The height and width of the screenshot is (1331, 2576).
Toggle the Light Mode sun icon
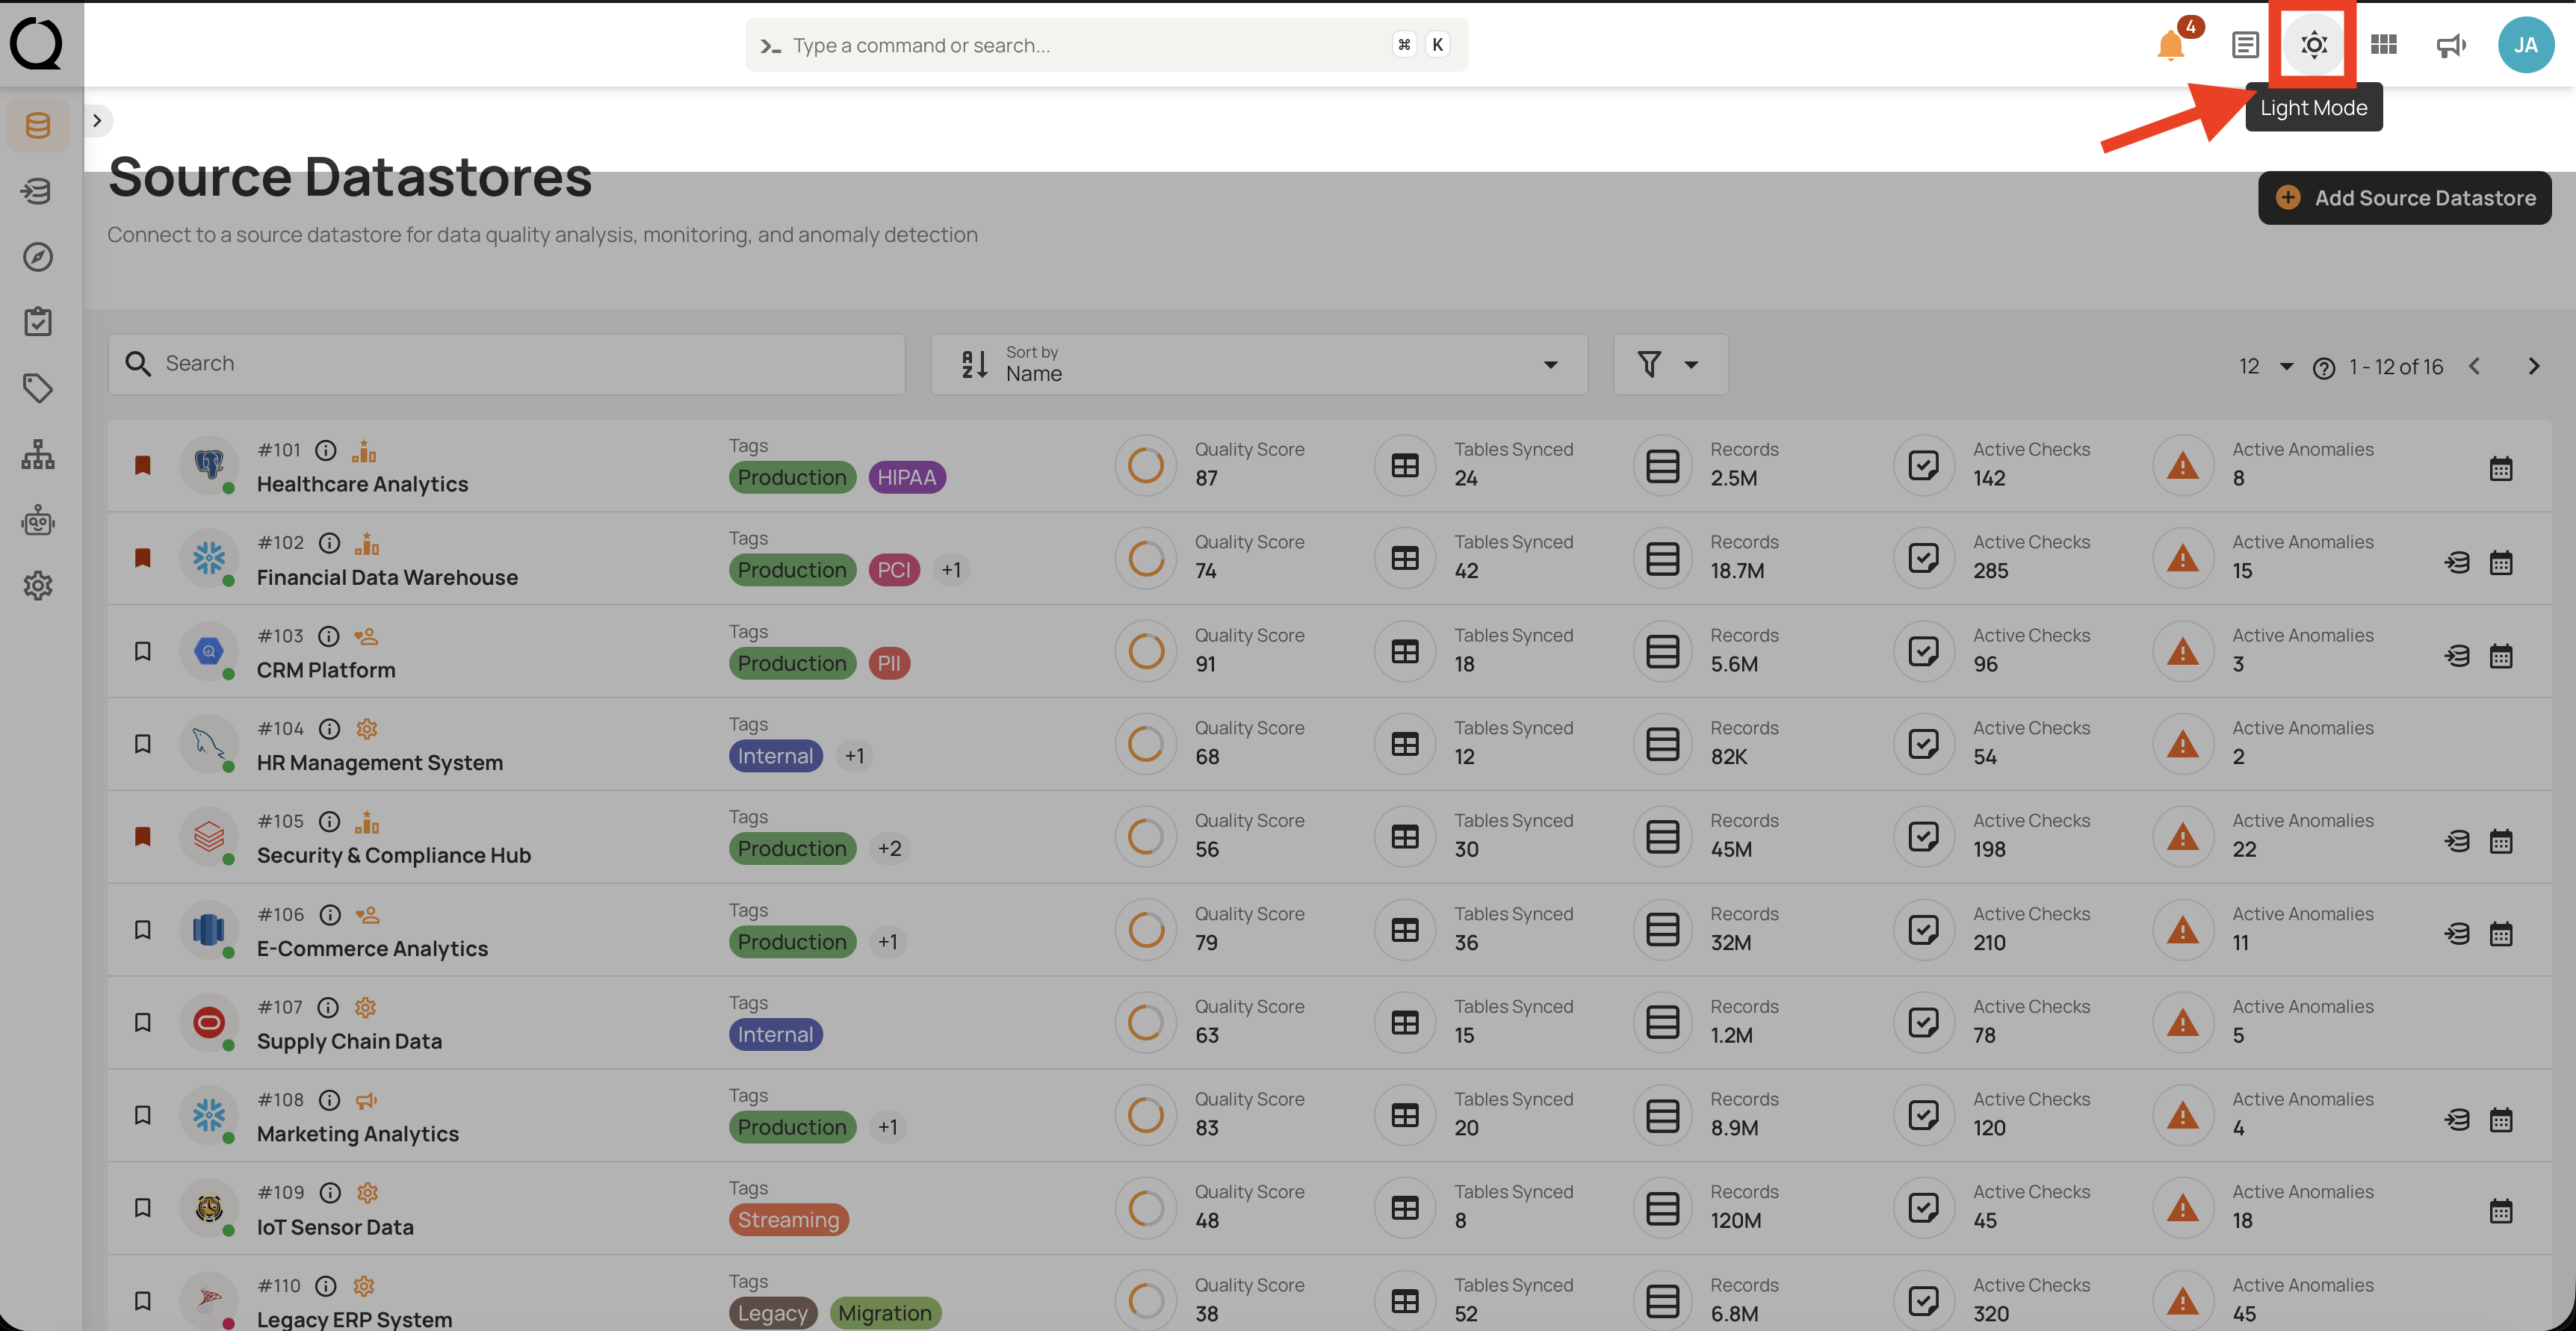click(2314, 45)
